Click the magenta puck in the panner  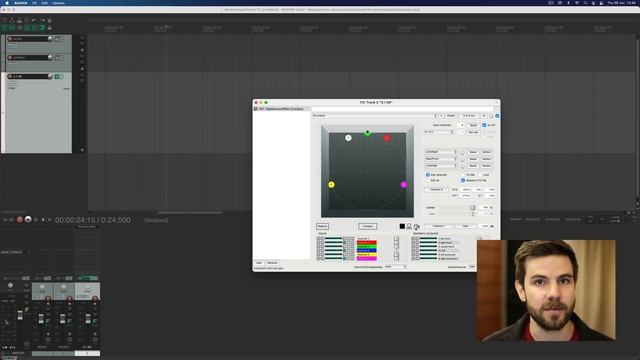click(x=404, y=184)
